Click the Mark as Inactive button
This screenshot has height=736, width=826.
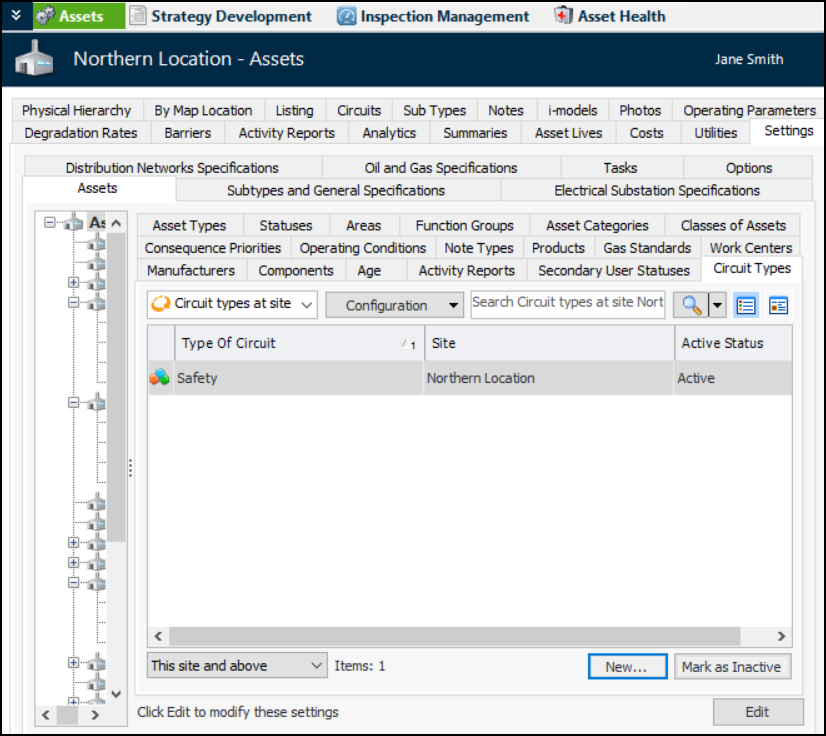732,666
